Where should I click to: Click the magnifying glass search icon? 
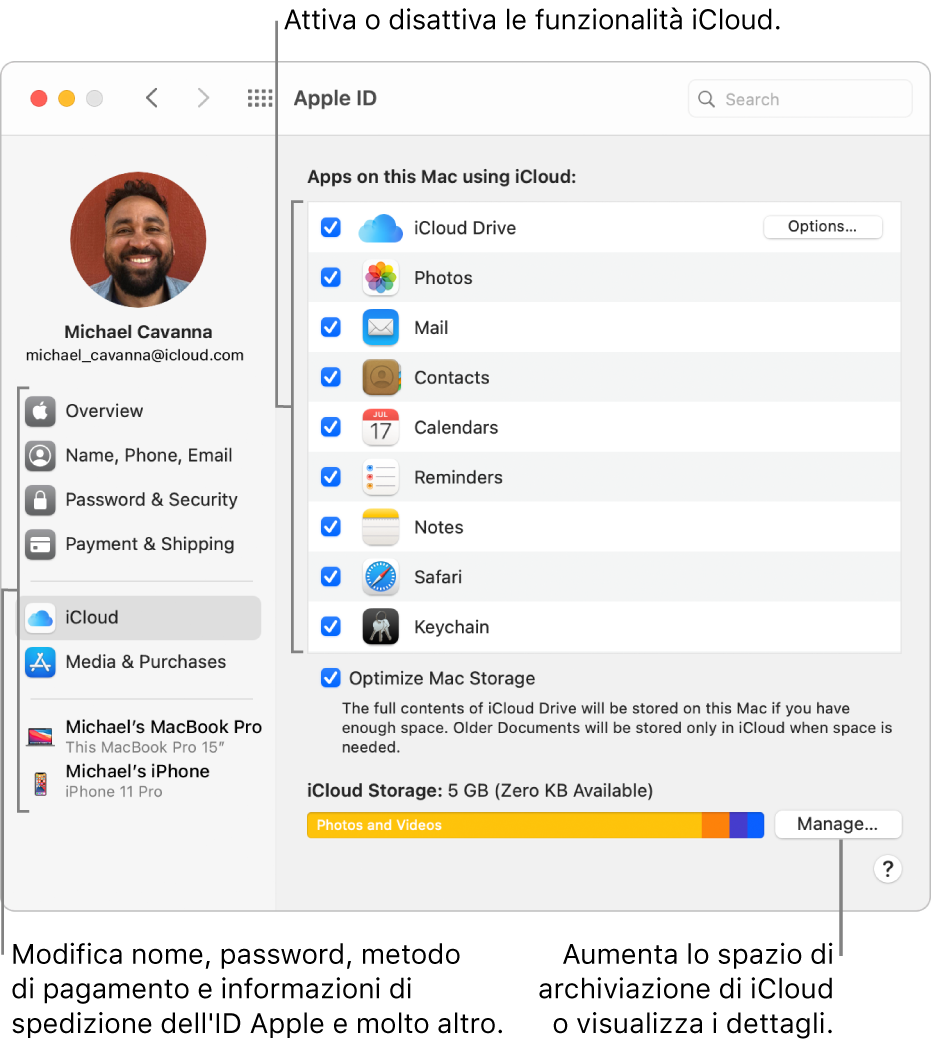[706, 99]
